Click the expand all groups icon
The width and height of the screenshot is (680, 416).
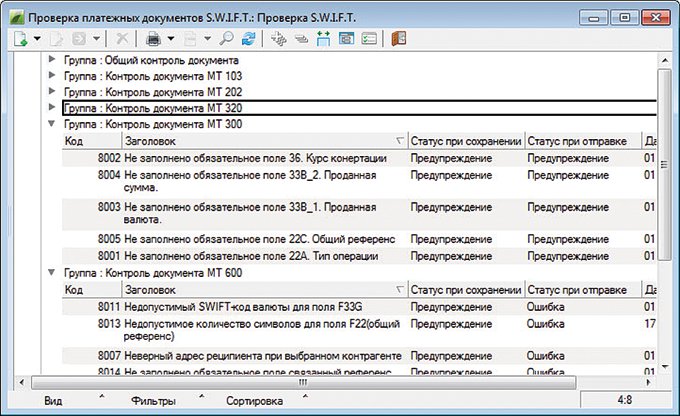[x=279, y=39]
